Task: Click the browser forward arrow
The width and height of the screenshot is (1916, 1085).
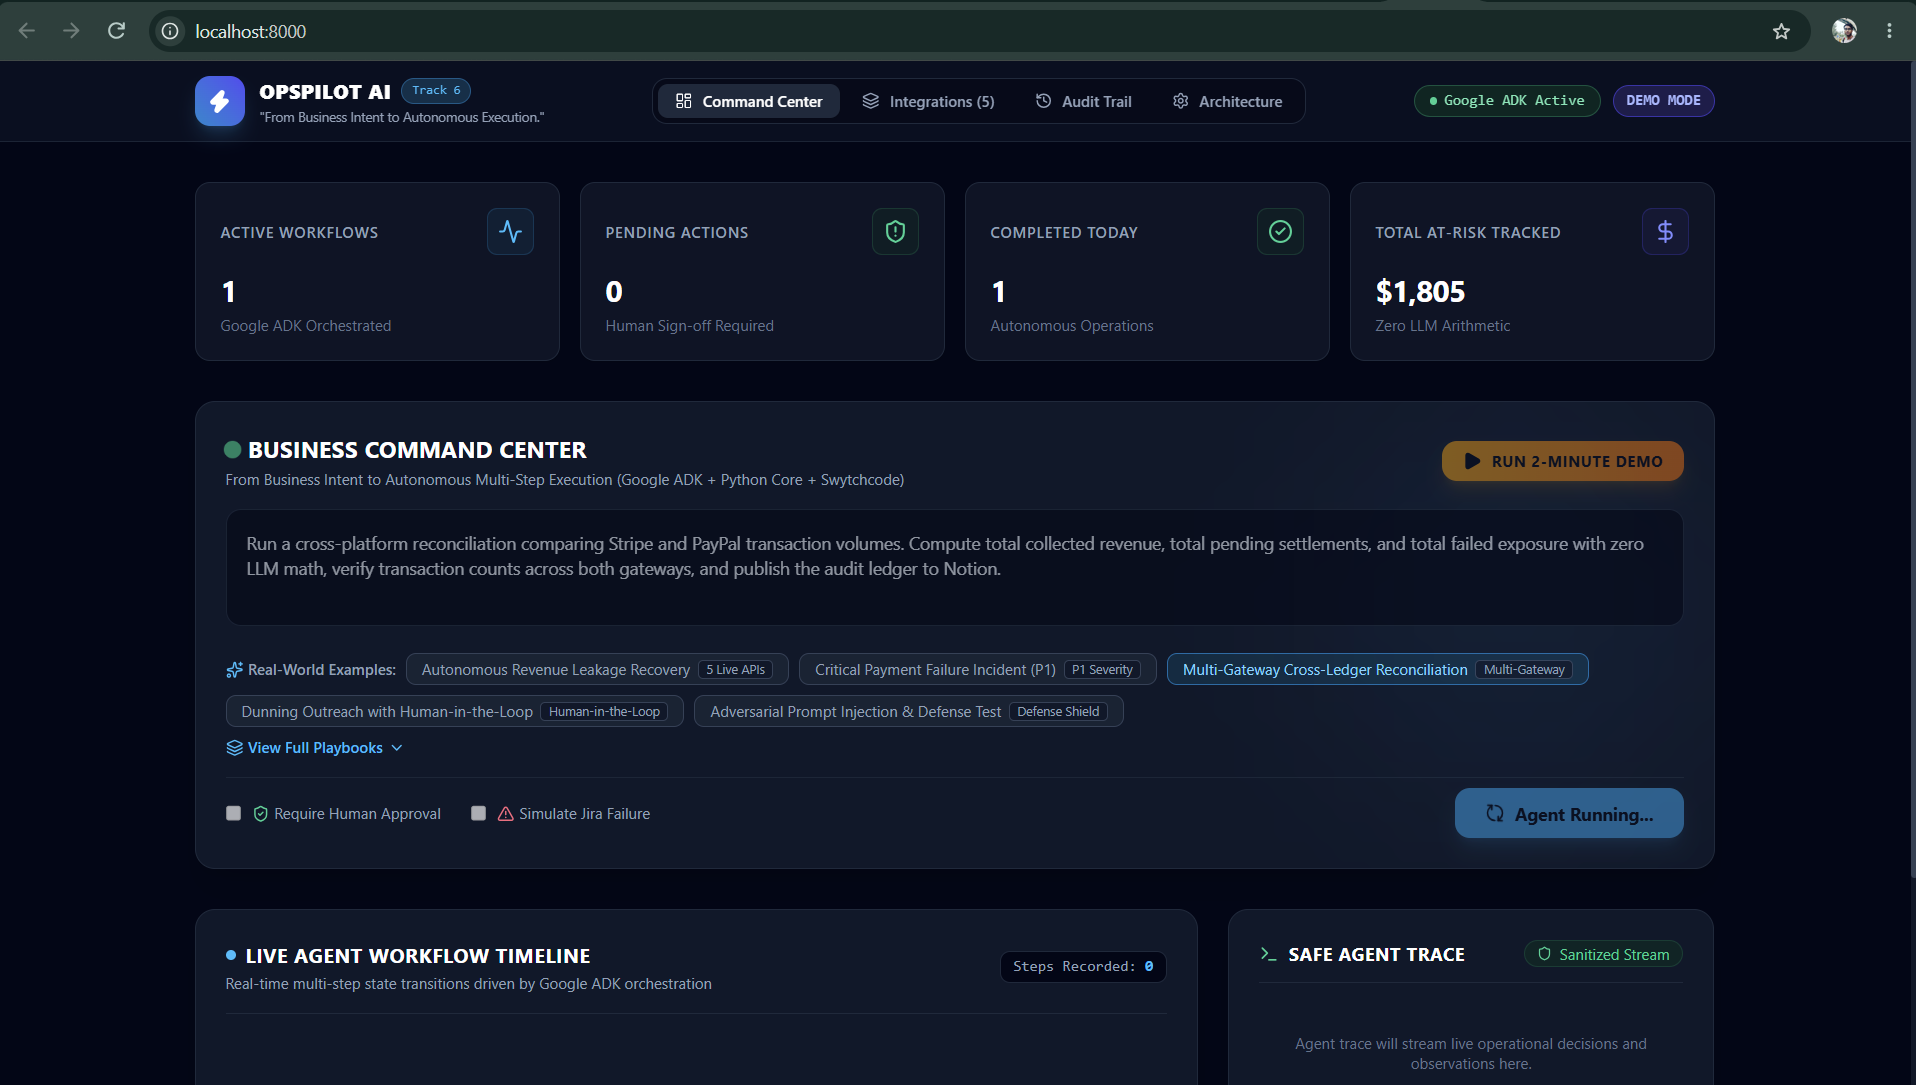Action: 71,31
